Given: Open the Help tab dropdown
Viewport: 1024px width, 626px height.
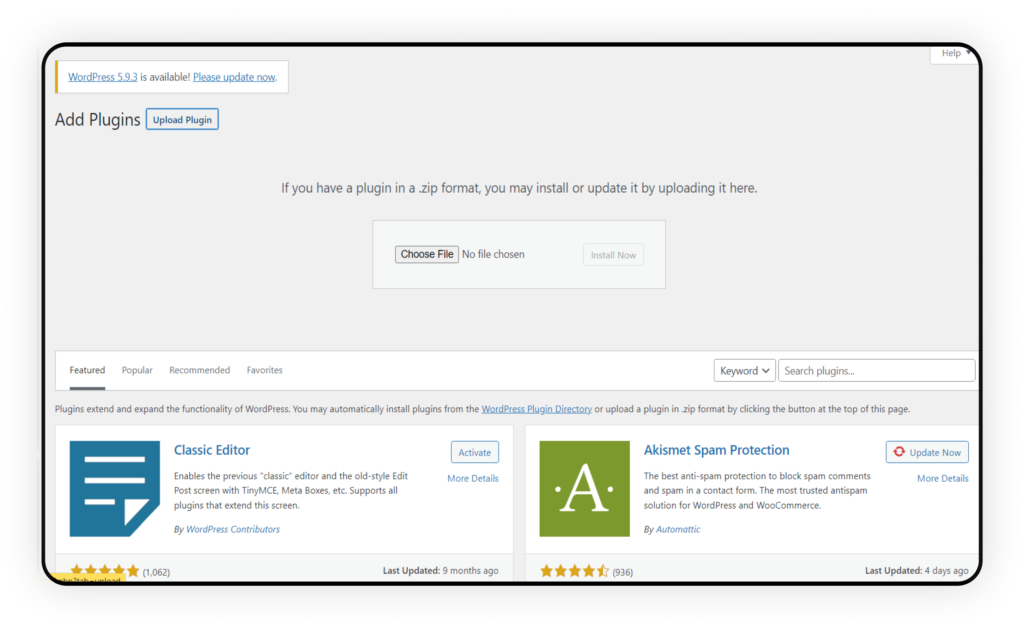Looking at the screenshot, I should [954, 54].
